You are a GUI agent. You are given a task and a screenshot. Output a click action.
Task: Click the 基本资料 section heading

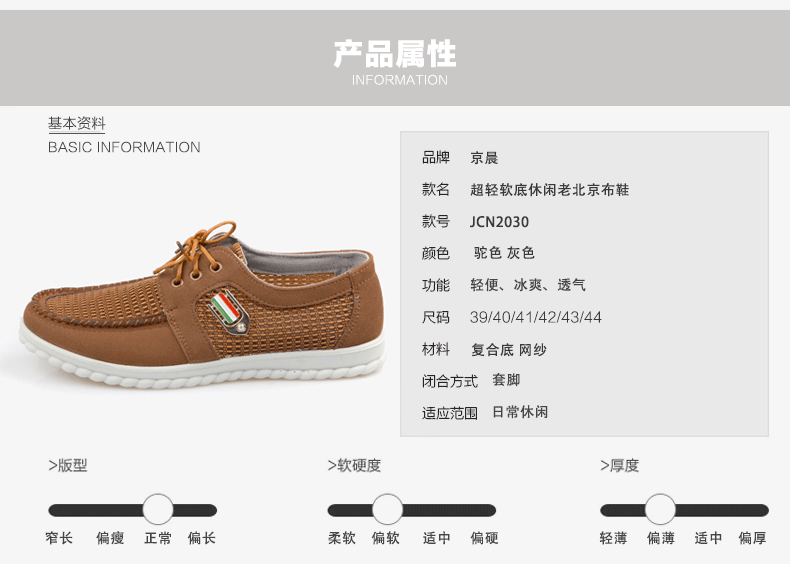click(77, 123)
